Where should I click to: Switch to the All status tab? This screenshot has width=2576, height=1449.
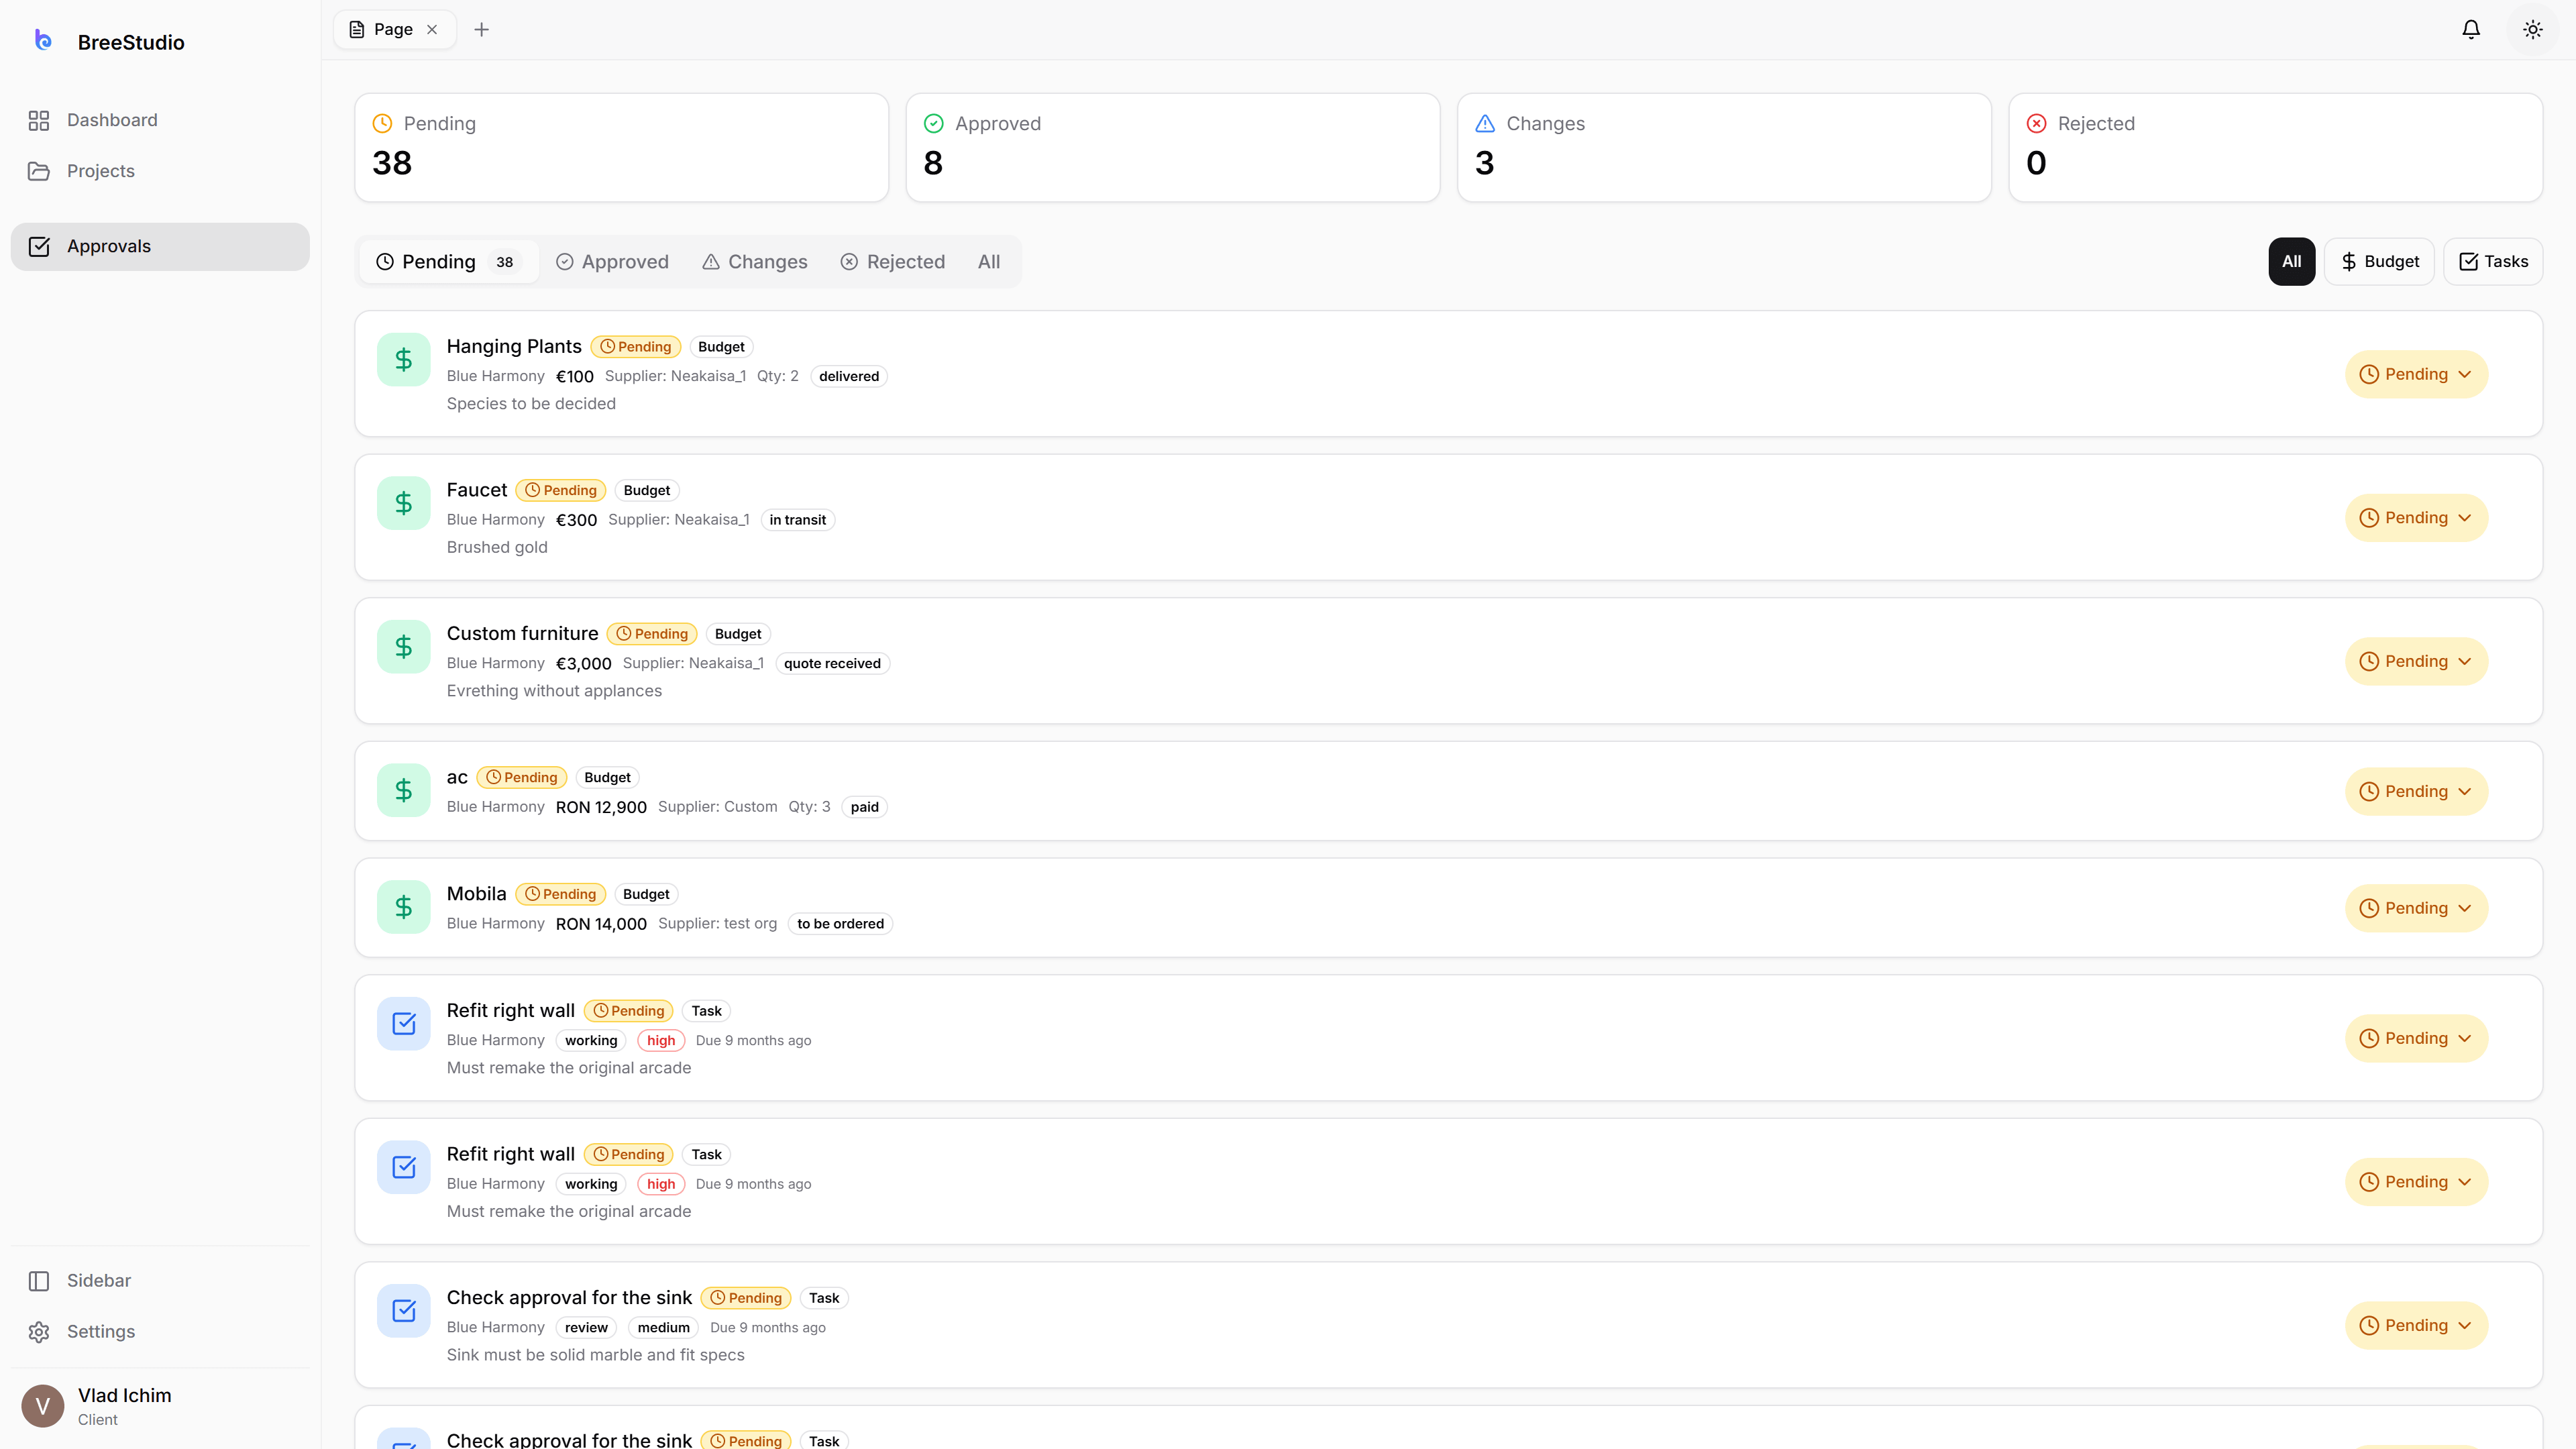coord(989,262)
